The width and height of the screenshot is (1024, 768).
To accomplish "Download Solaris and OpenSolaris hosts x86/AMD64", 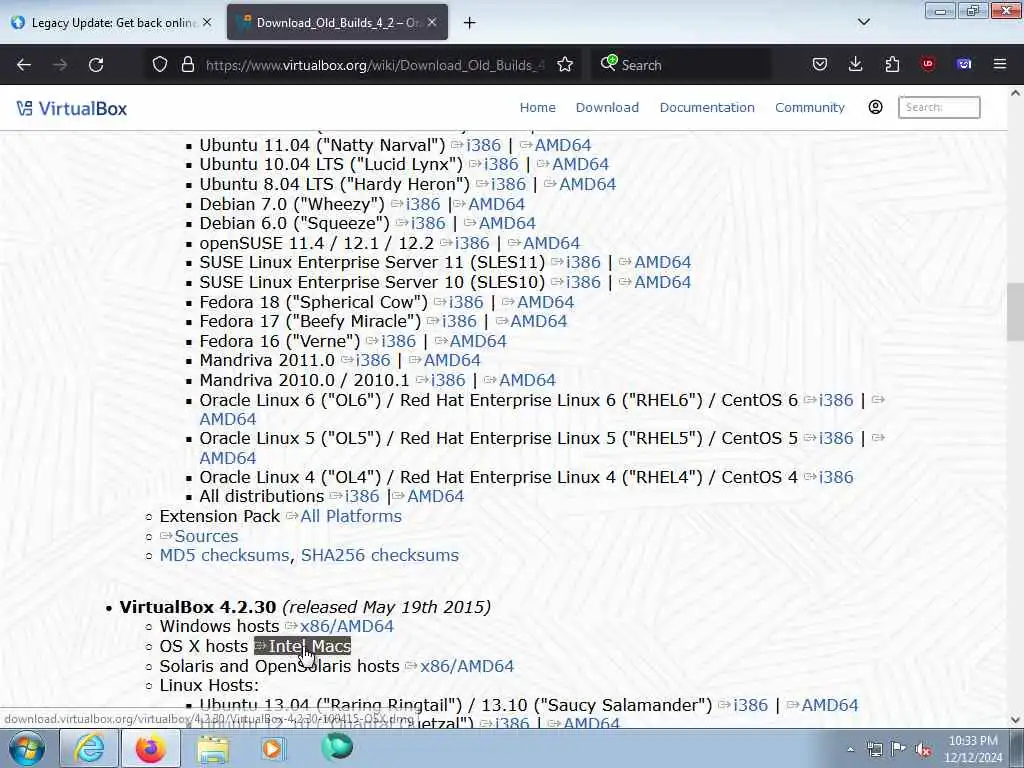I will (467, 666).
